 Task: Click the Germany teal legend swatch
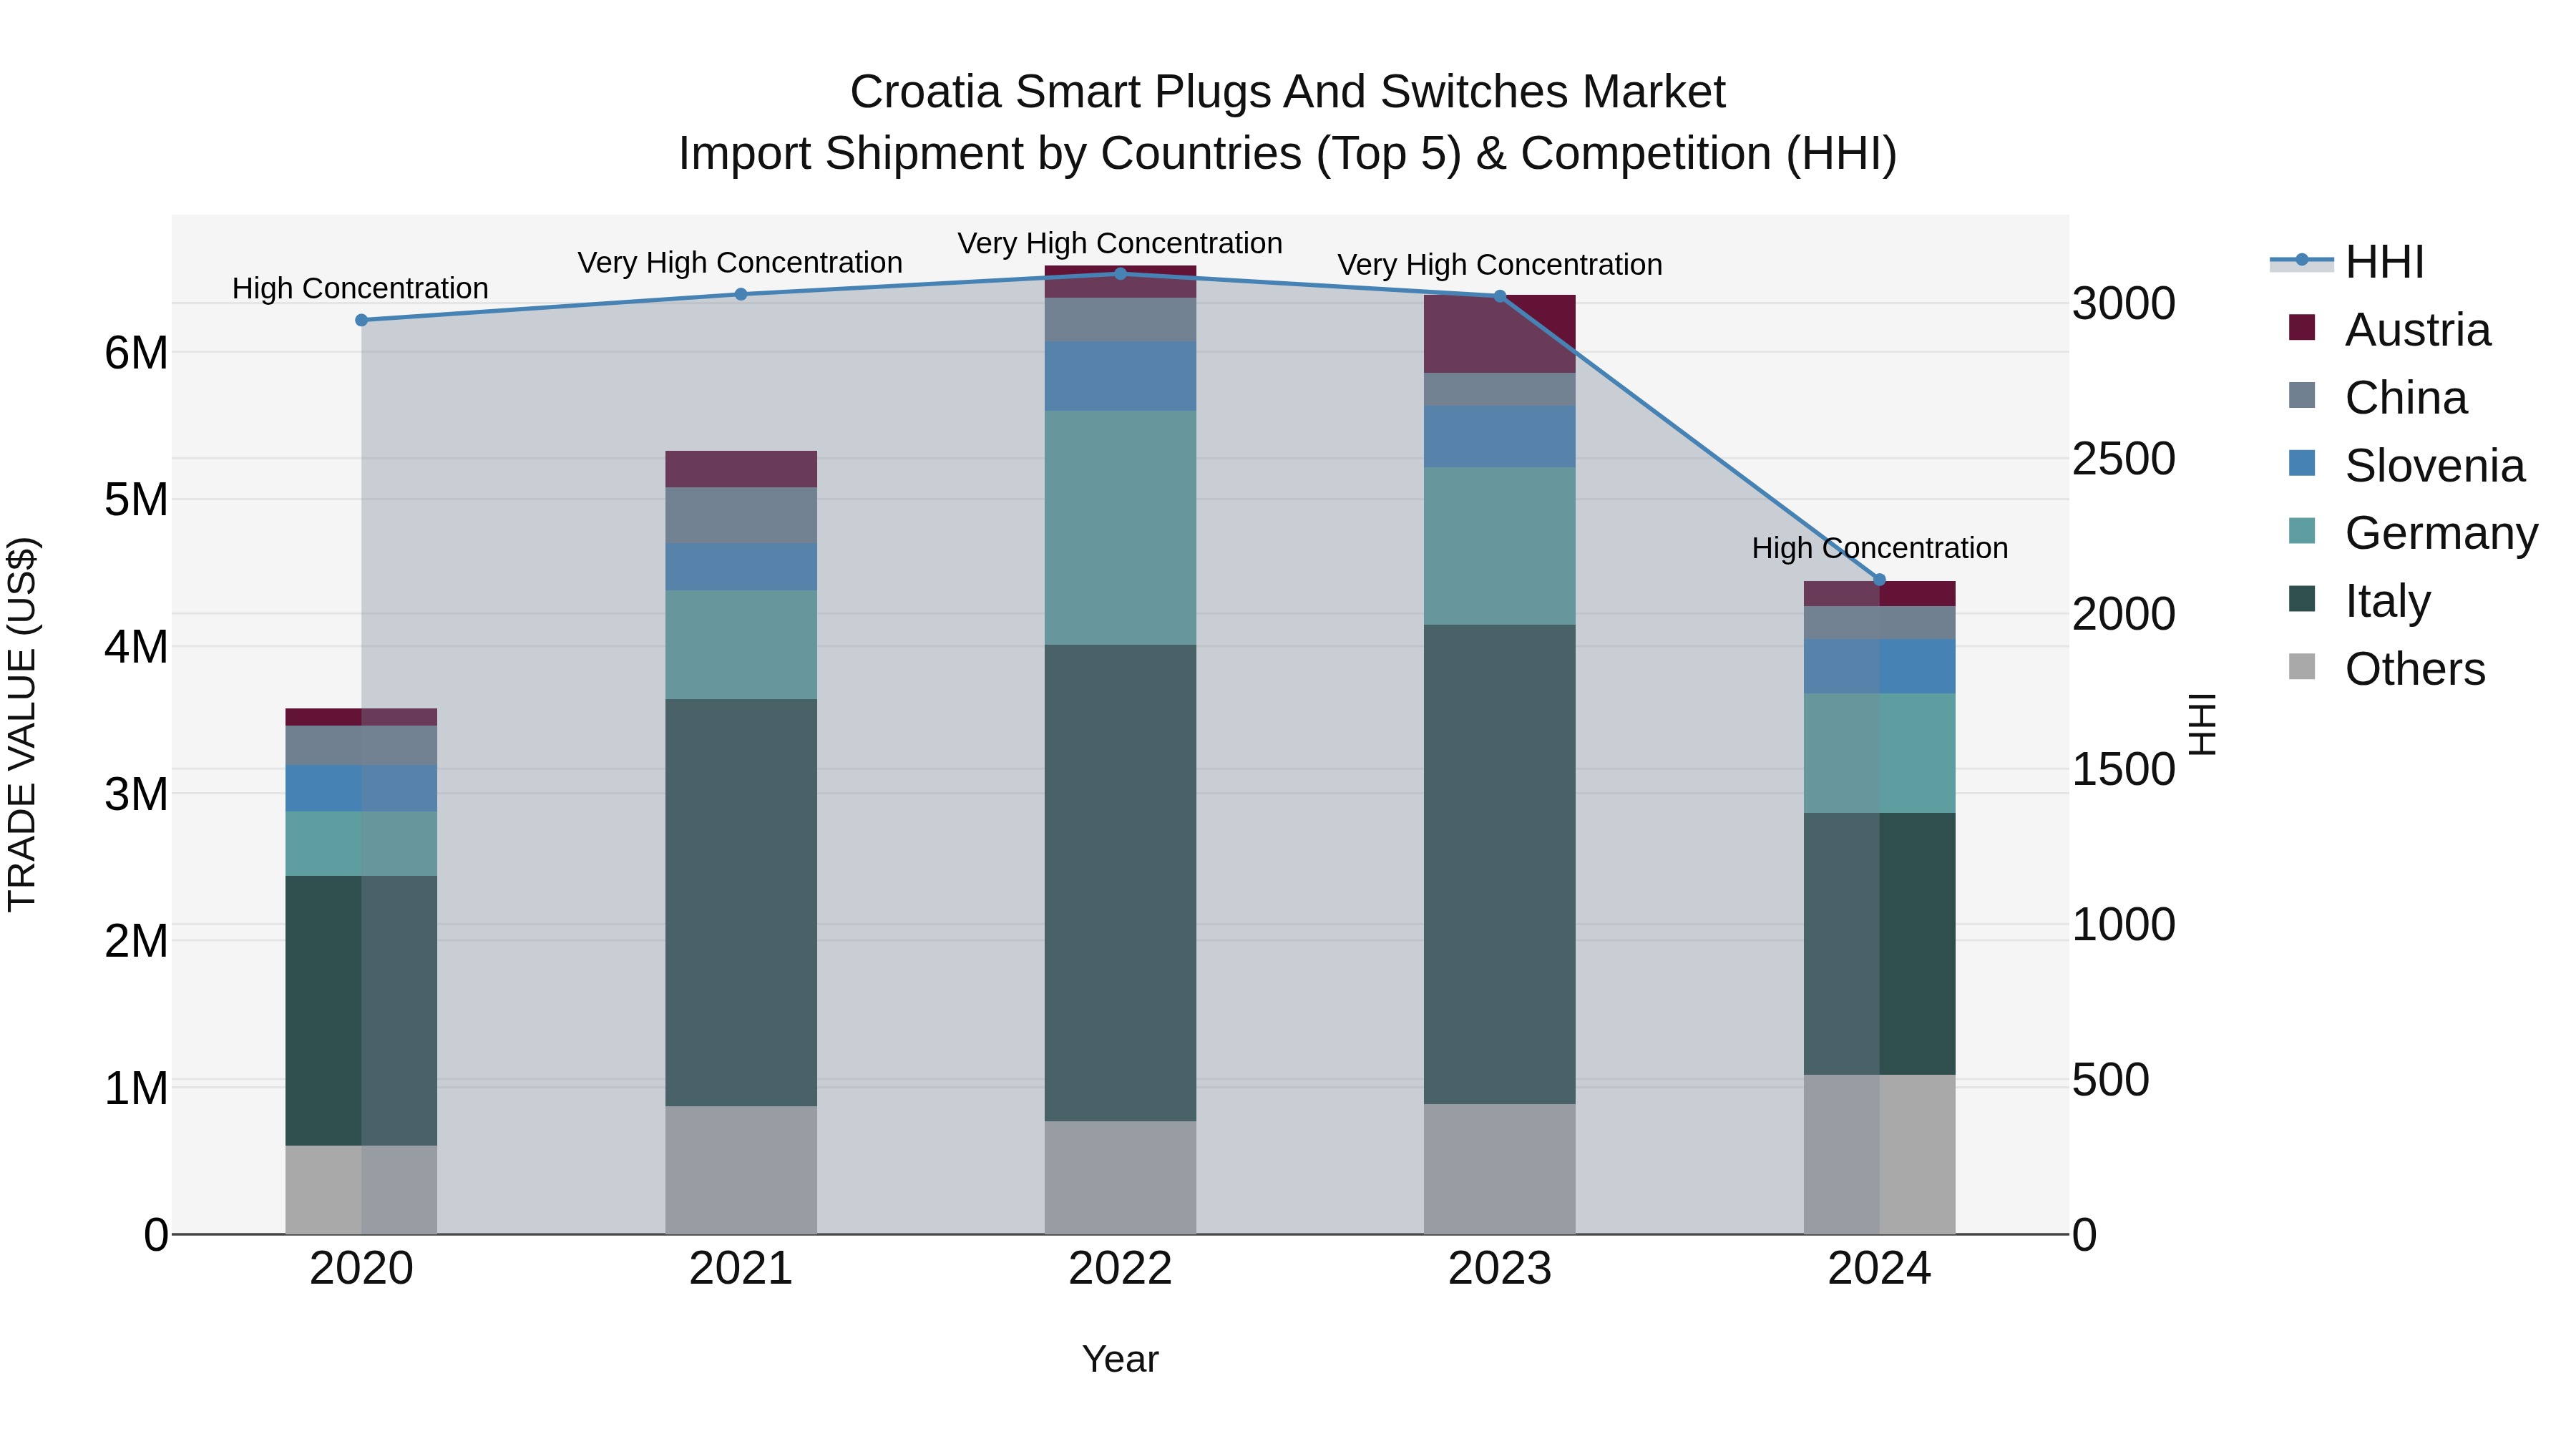point(2302,531)
